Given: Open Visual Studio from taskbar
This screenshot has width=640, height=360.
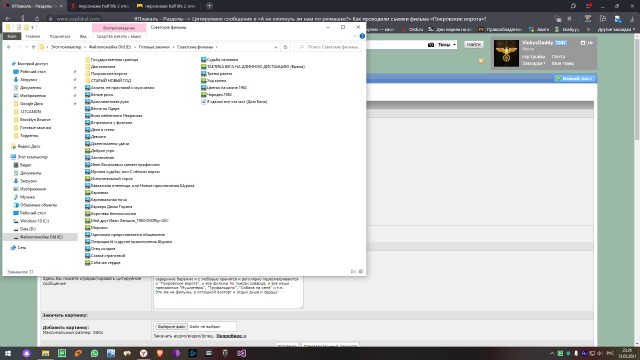Looking at the screenshot, I should click(242, 353).
